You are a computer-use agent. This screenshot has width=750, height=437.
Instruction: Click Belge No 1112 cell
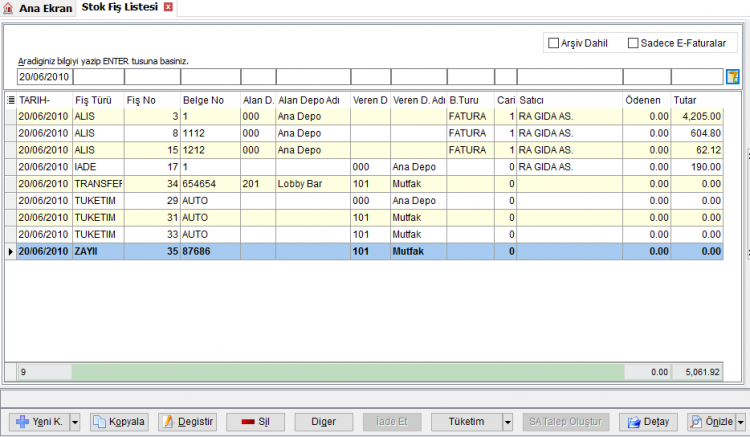click(210, 133)
